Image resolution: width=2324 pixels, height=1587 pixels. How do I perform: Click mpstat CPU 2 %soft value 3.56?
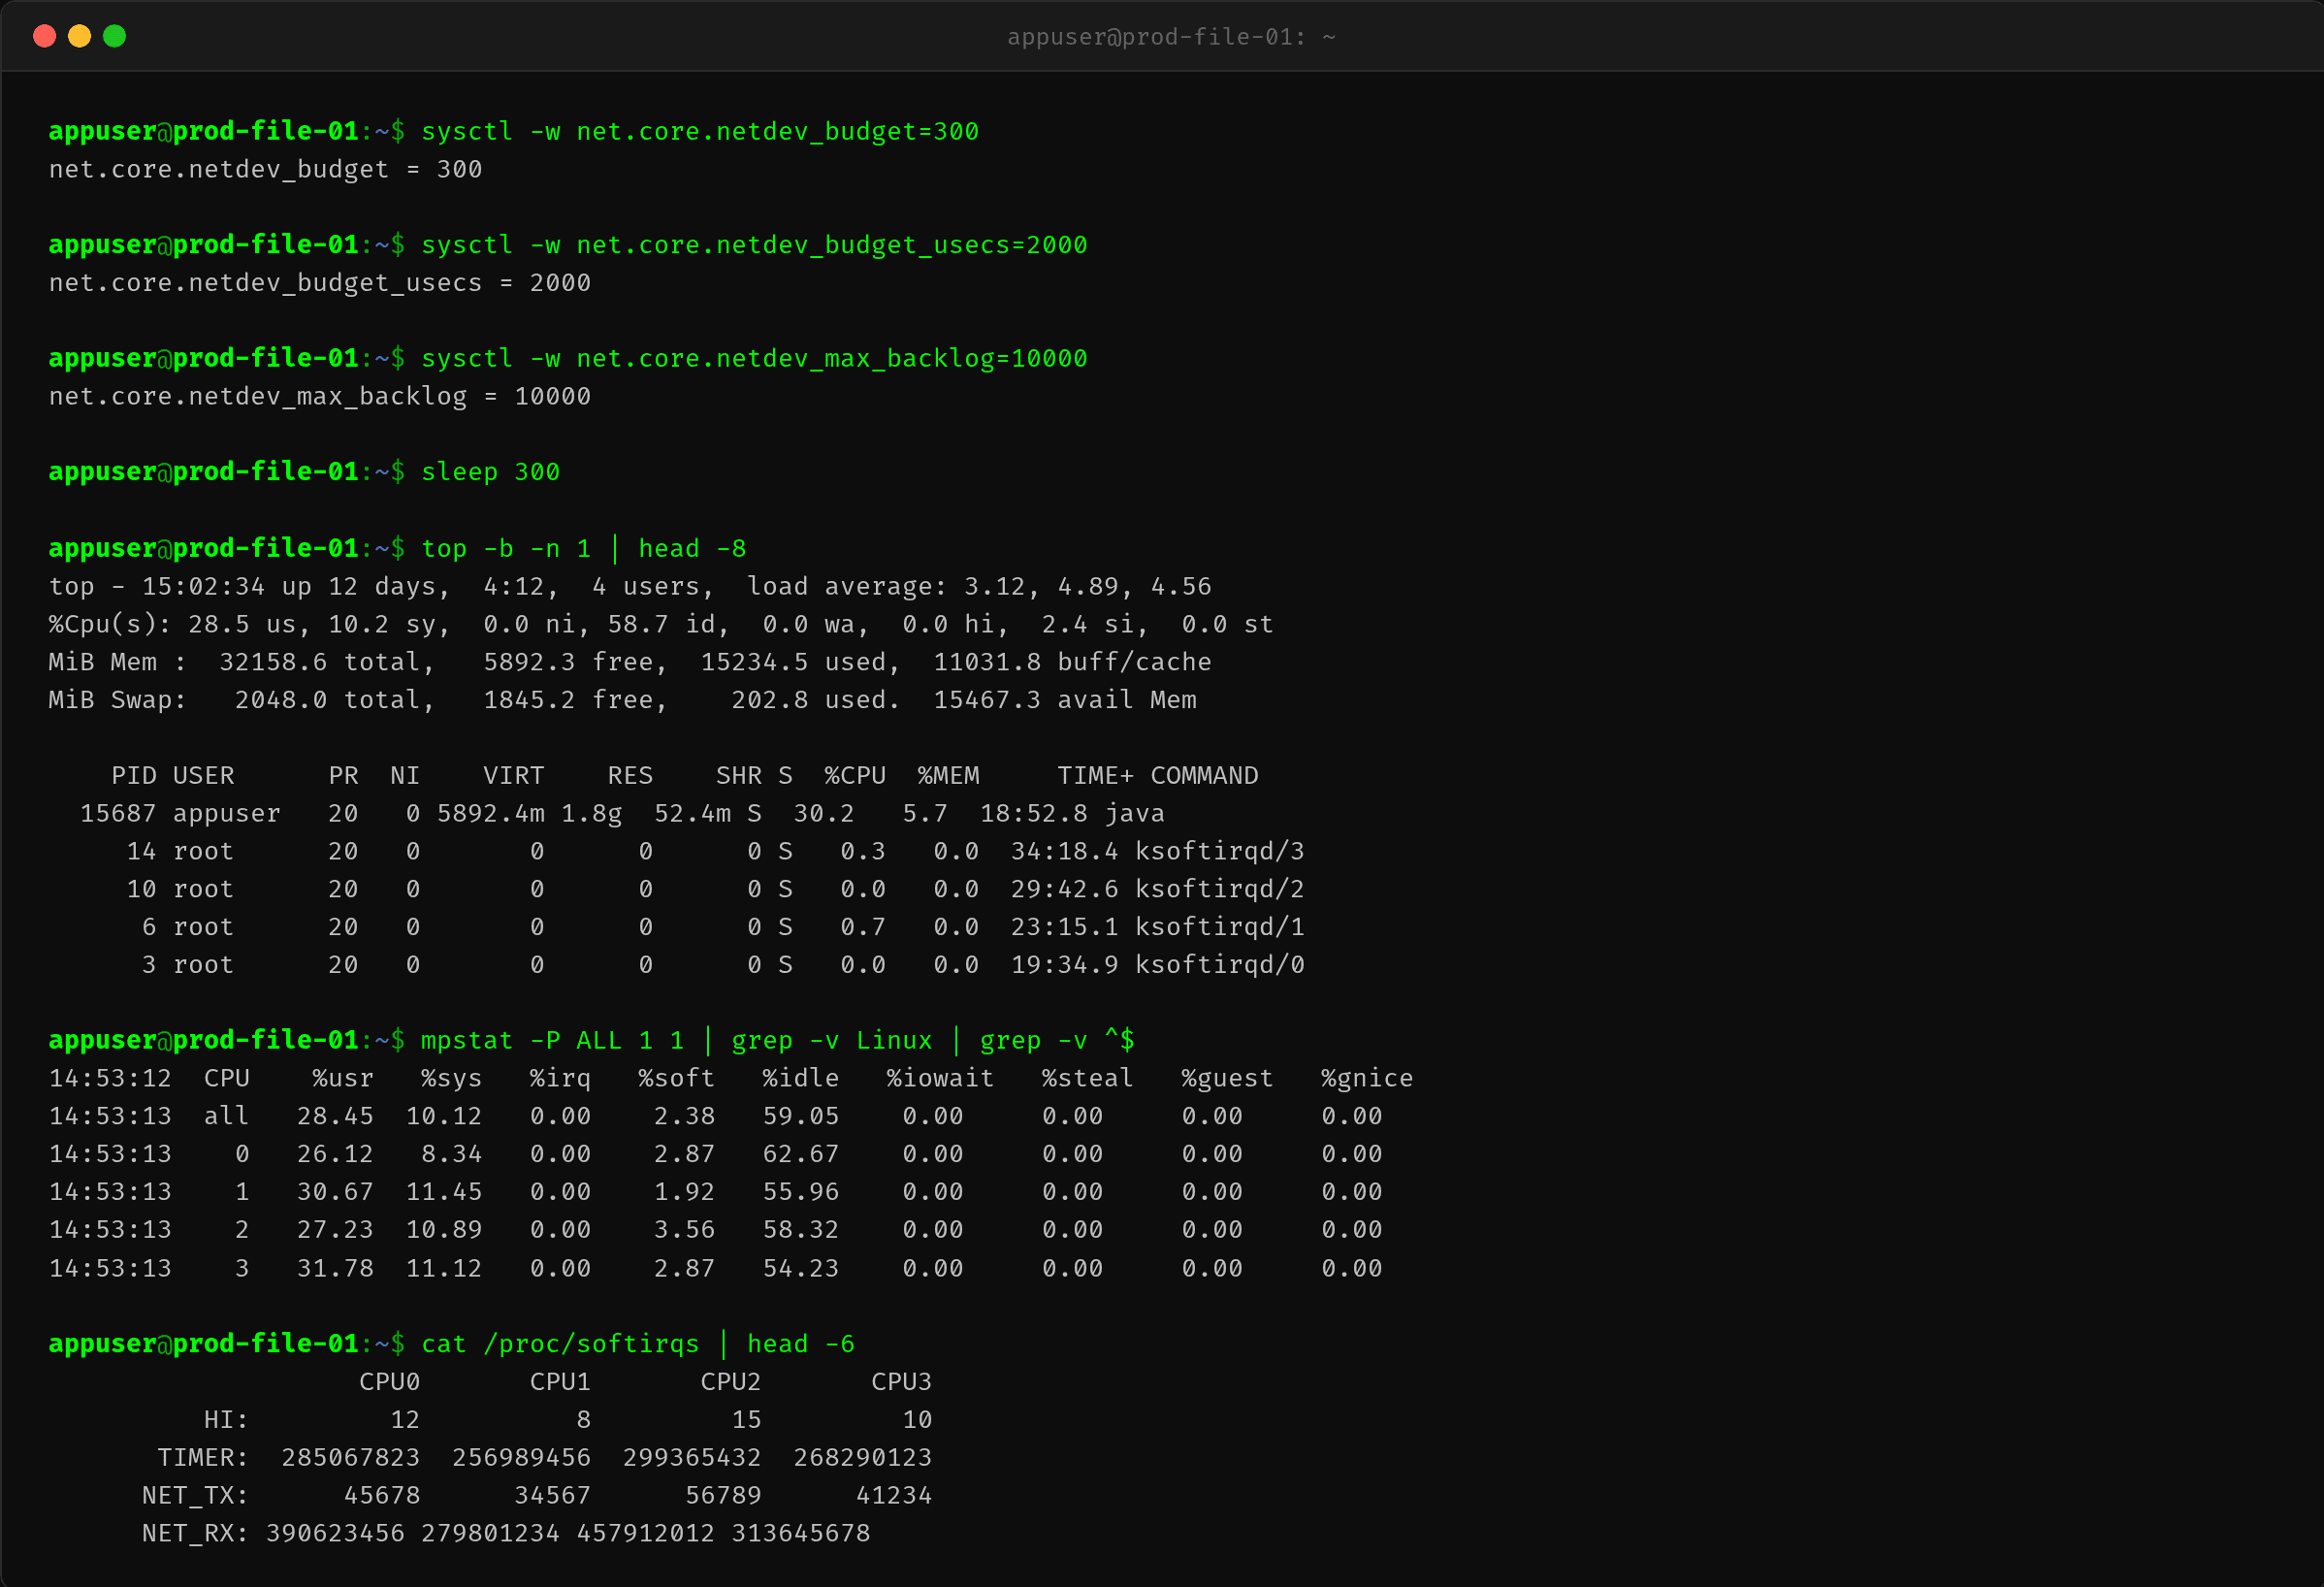pyautogui.click(x=685, y=1230)
